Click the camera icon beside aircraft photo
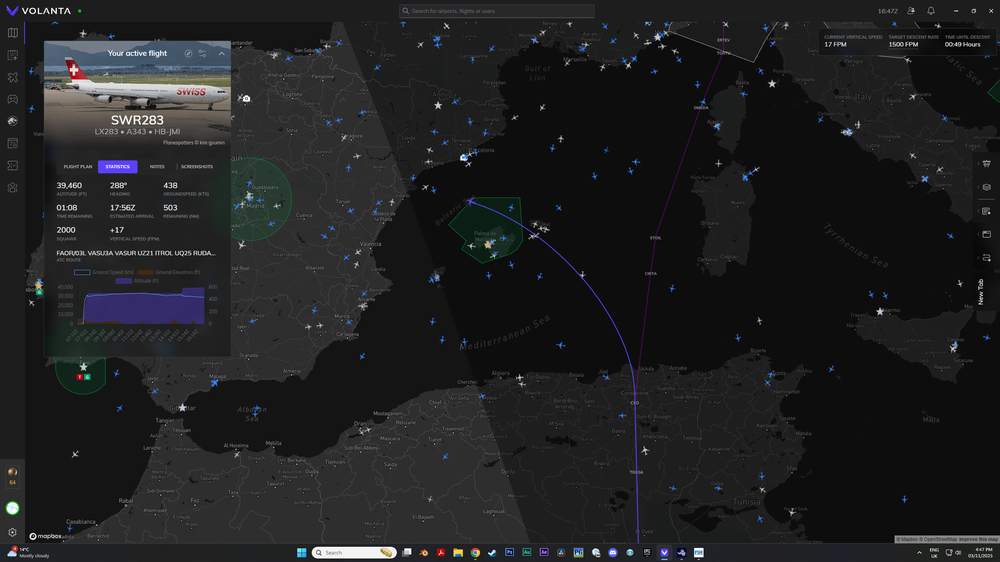The image size is (1000, 562). point(246,99)
